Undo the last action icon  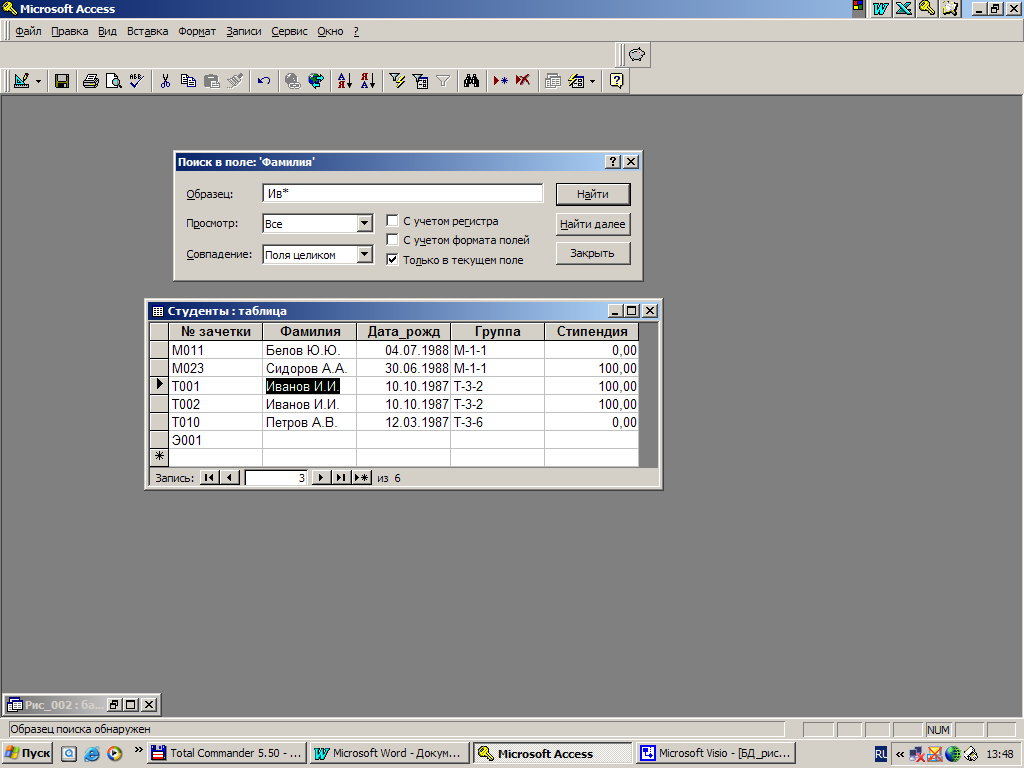[264, 81]
